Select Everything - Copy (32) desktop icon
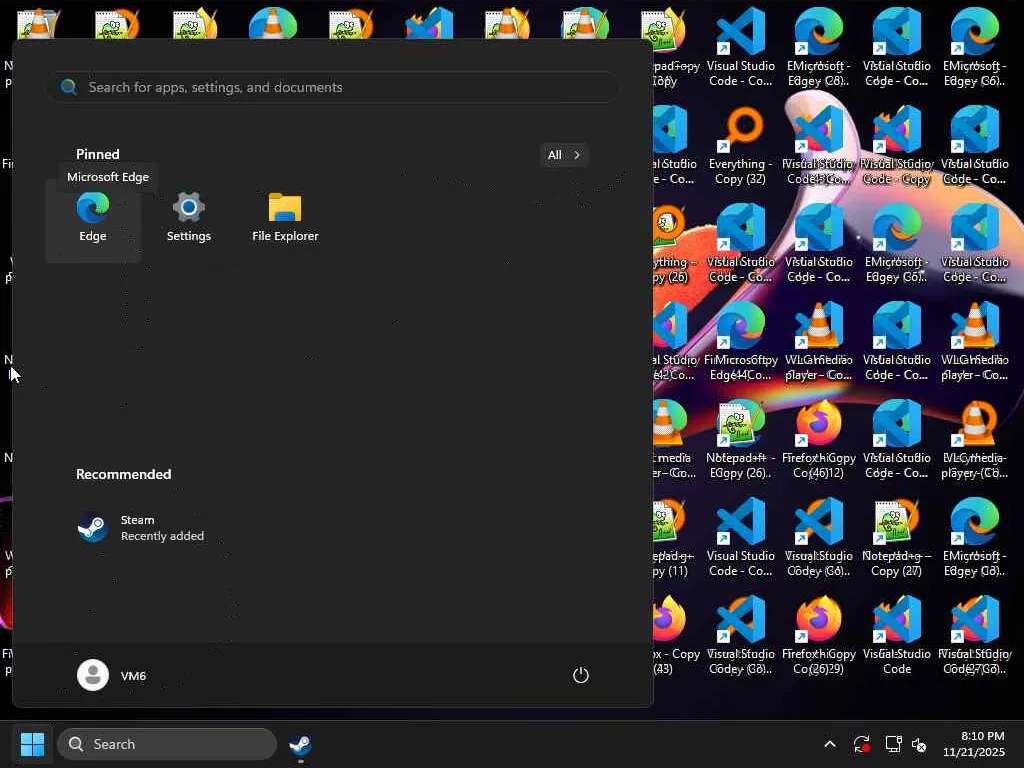1024x768 pixels. (741, 146)
